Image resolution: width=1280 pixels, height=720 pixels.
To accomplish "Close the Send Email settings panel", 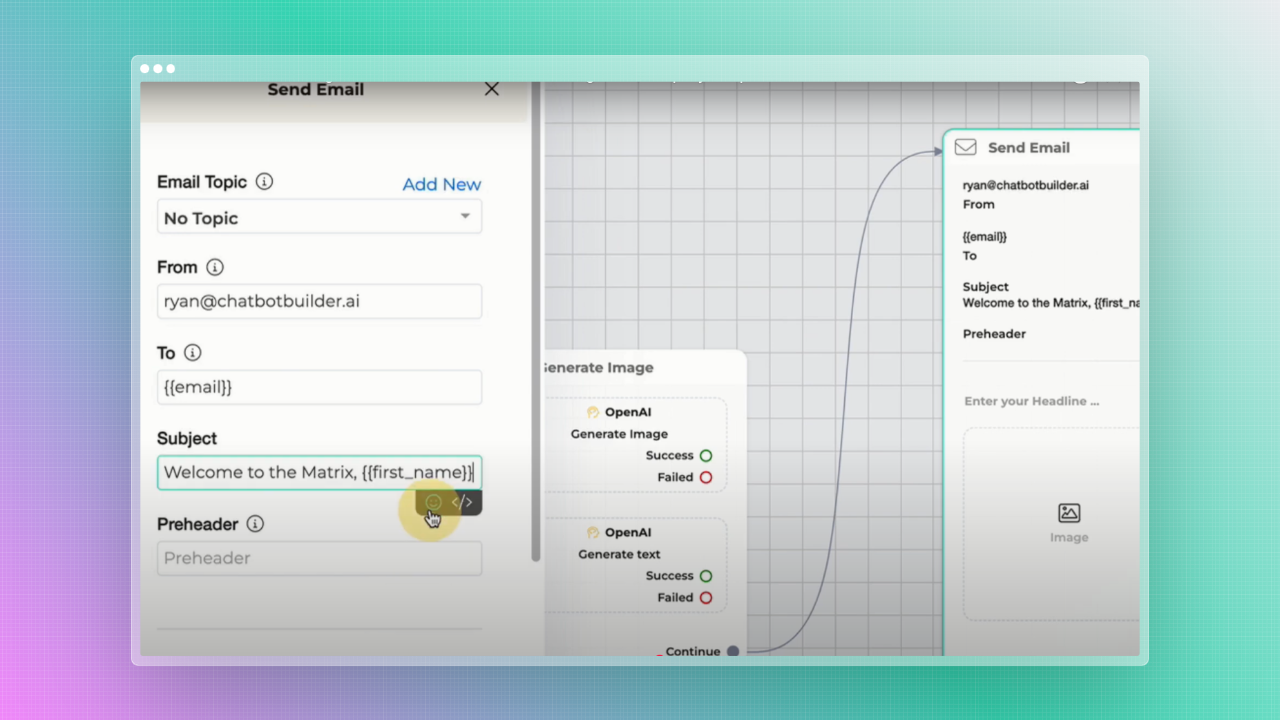I will (491, 89).
